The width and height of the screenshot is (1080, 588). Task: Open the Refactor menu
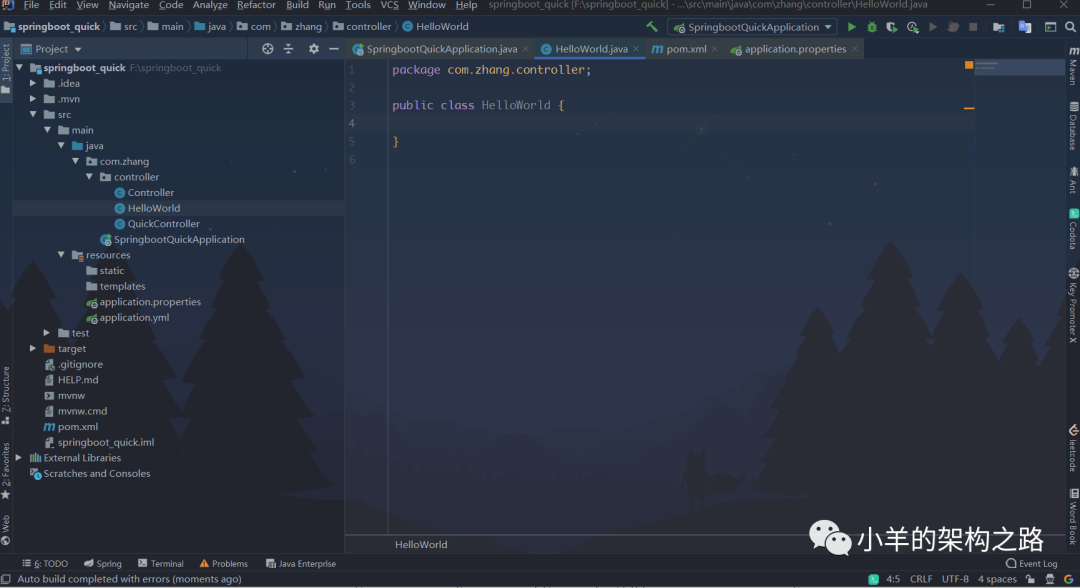(256, 6)
